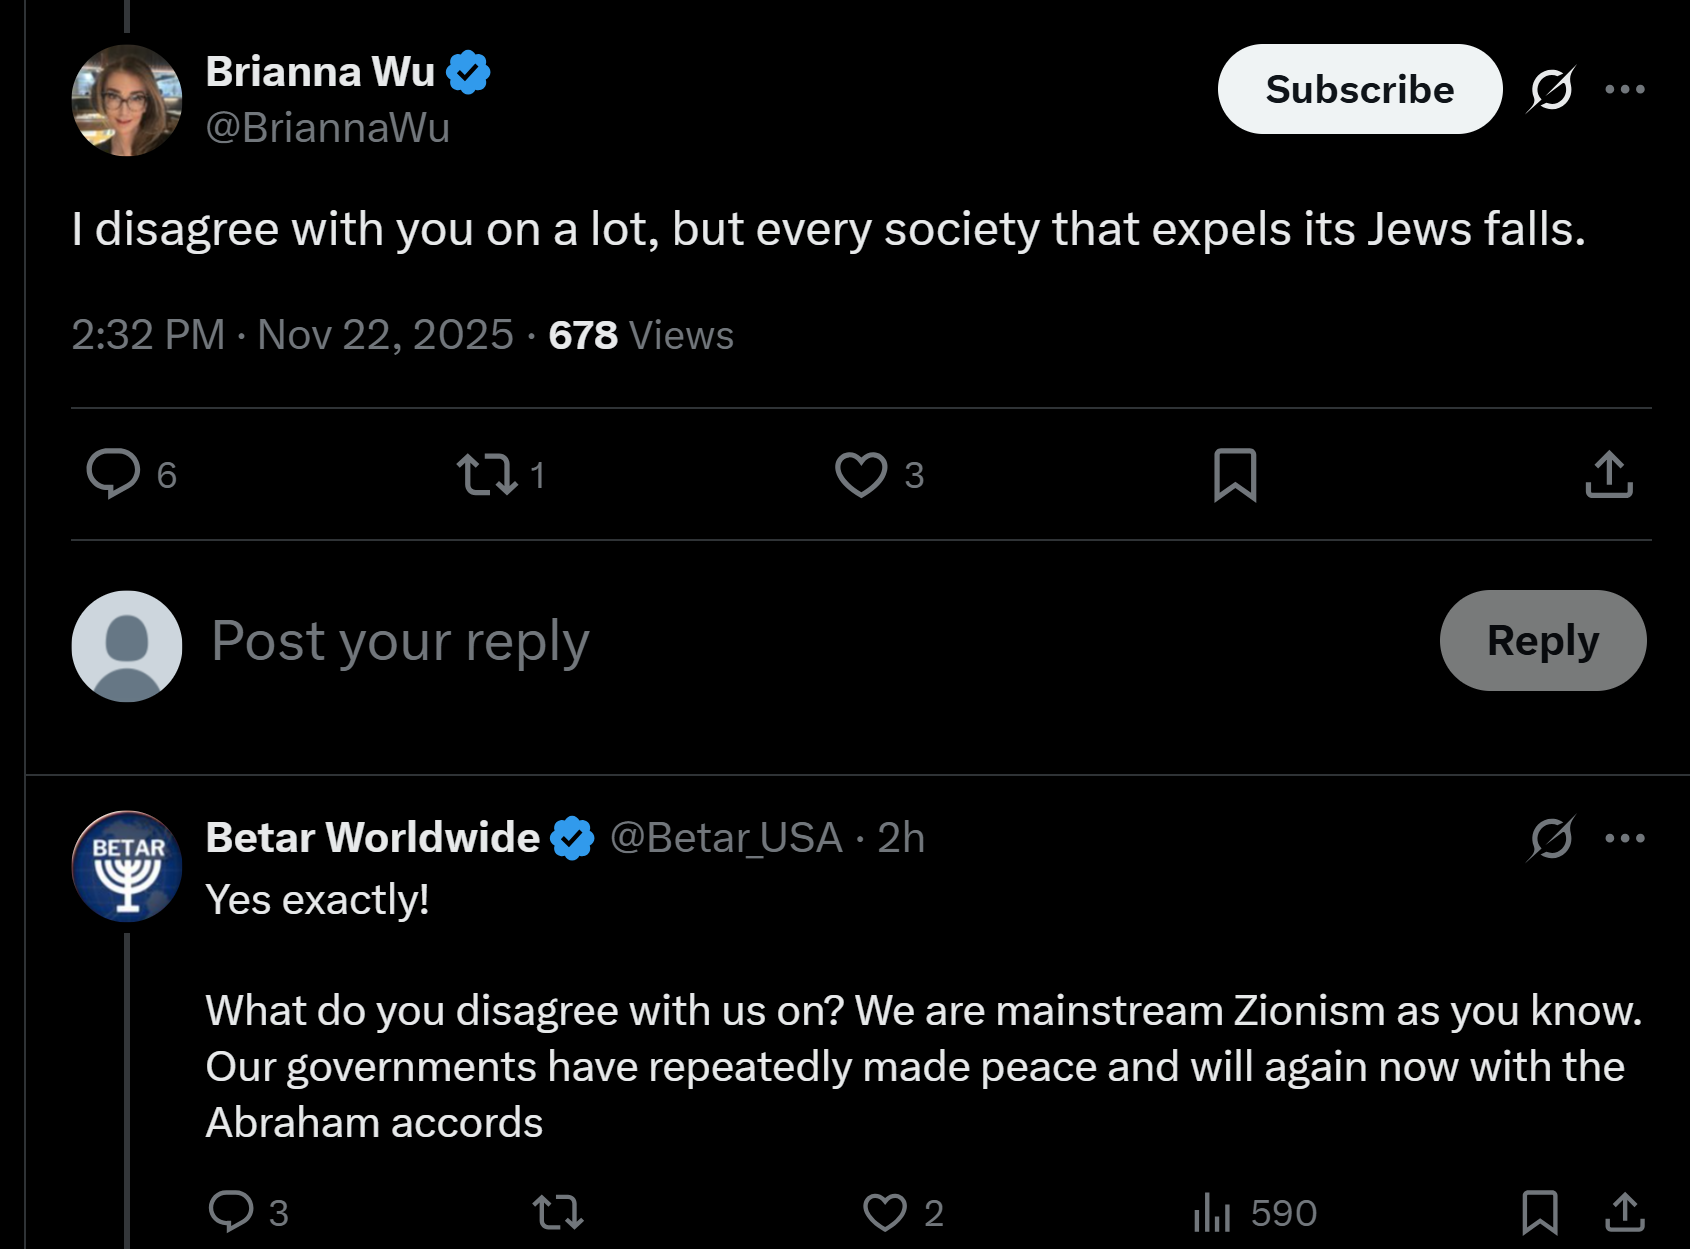
Task: Share Brianna Wu's post via the upload arrow icon
Action: pos(1609,474)
